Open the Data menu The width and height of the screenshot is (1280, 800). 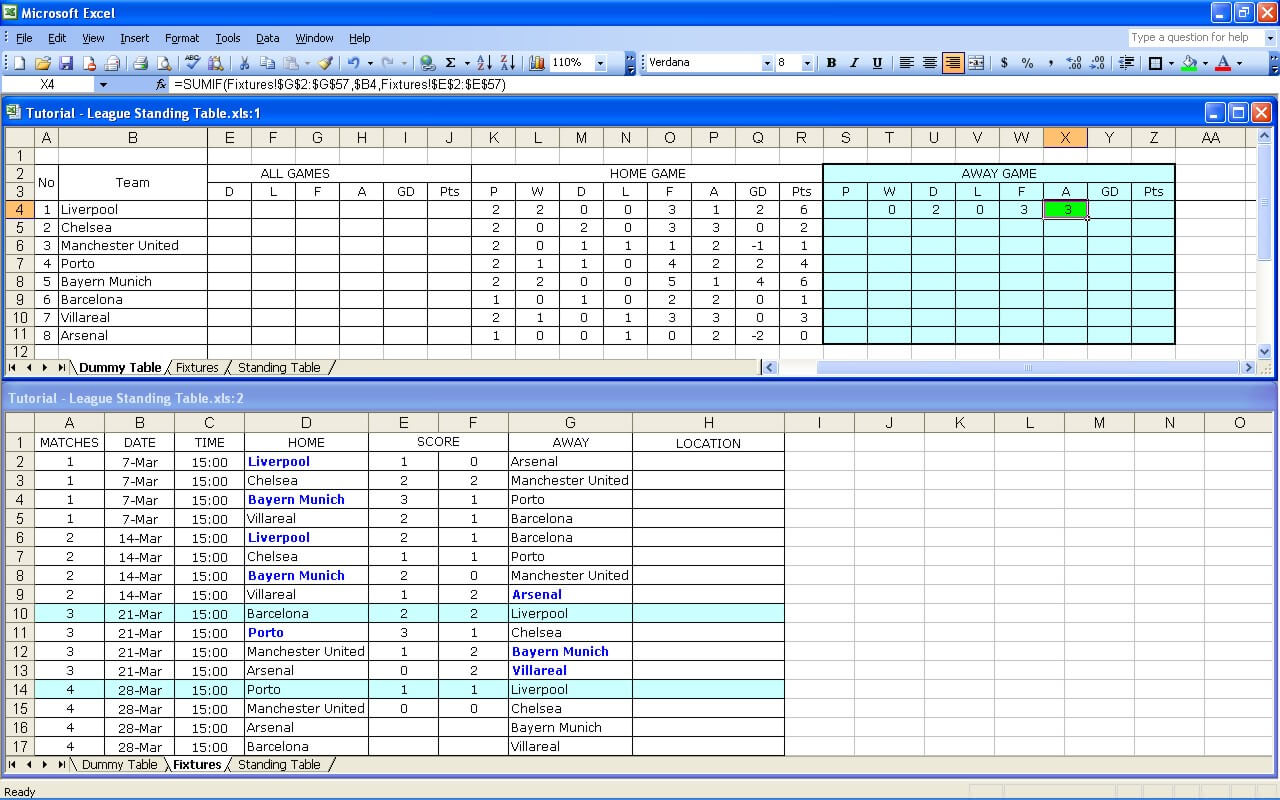click(x=267, y=38)
